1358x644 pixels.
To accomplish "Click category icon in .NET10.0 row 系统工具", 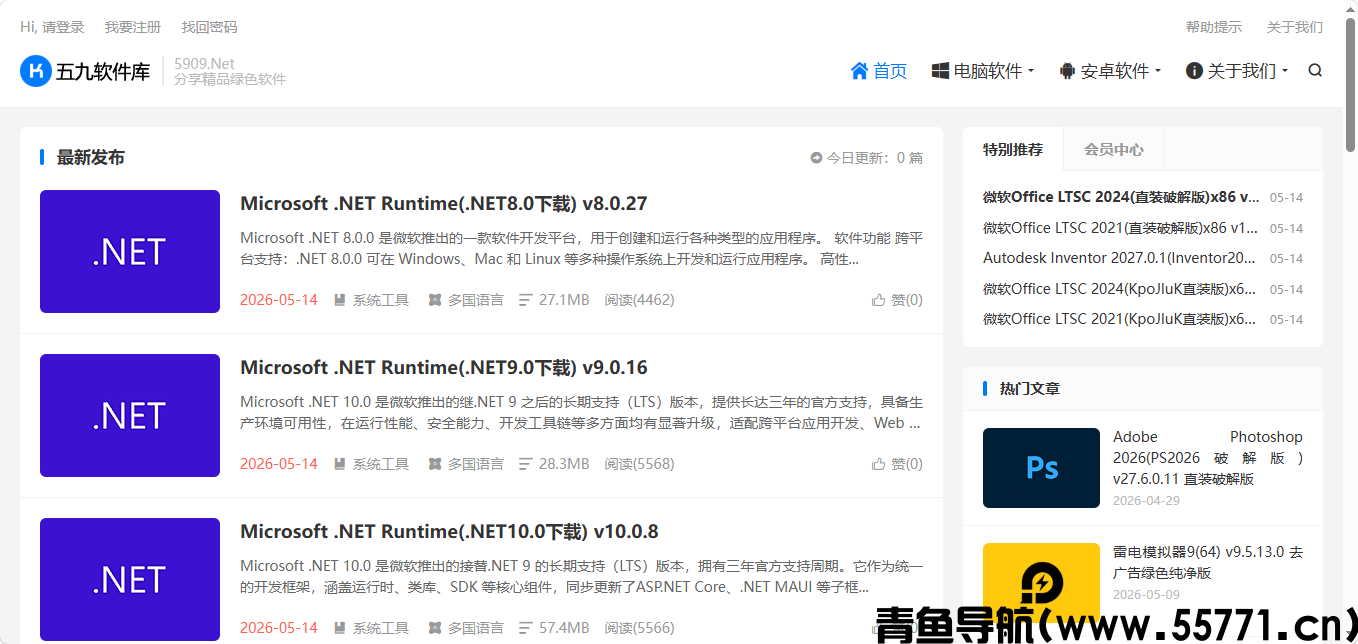I will pyautogui.click(x=340, y=628).
